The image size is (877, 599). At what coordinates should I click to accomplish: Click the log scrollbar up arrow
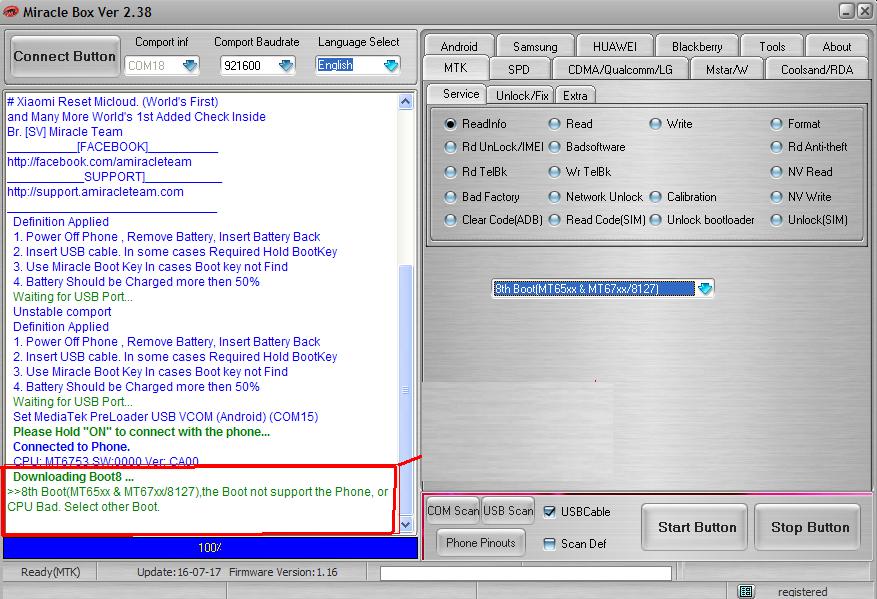coord(406,102)
